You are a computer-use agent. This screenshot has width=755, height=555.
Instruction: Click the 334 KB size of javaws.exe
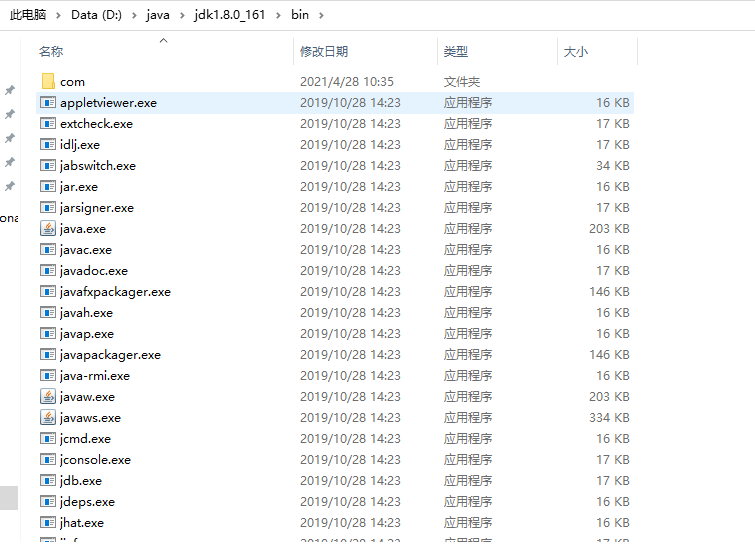click(609, 417)
